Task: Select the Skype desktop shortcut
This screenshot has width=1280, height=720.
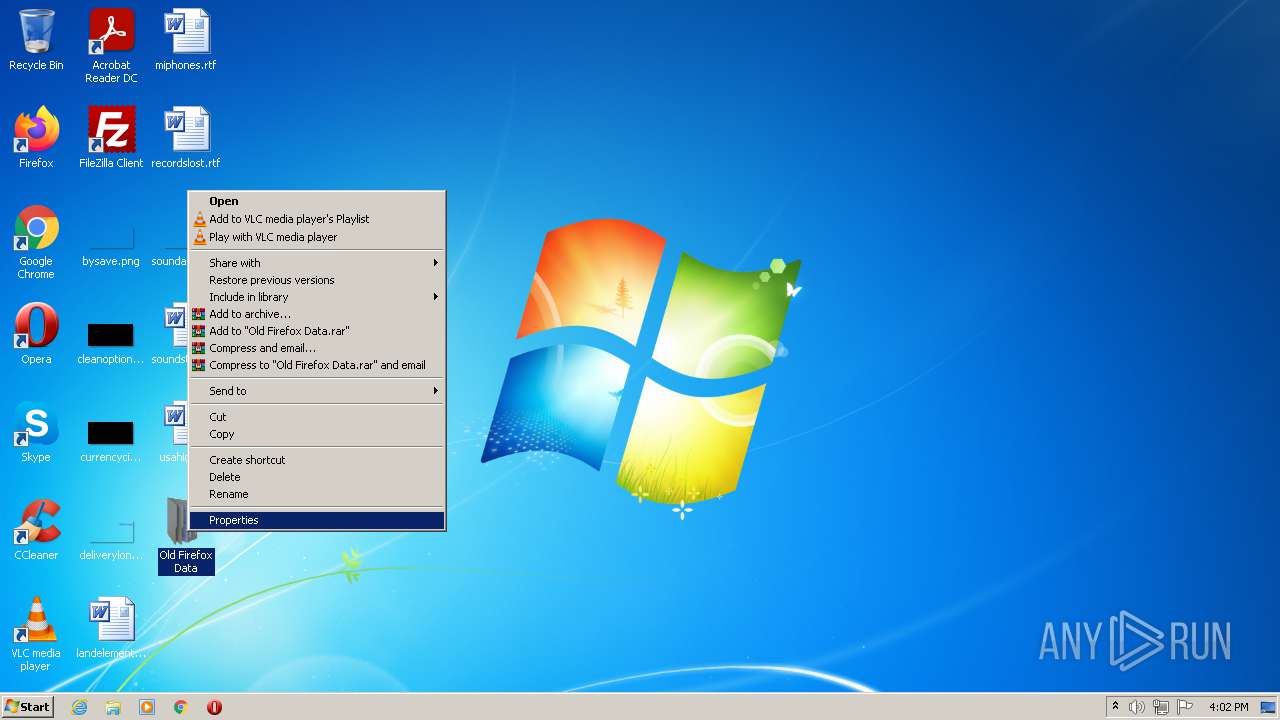Action: (36, 432)
